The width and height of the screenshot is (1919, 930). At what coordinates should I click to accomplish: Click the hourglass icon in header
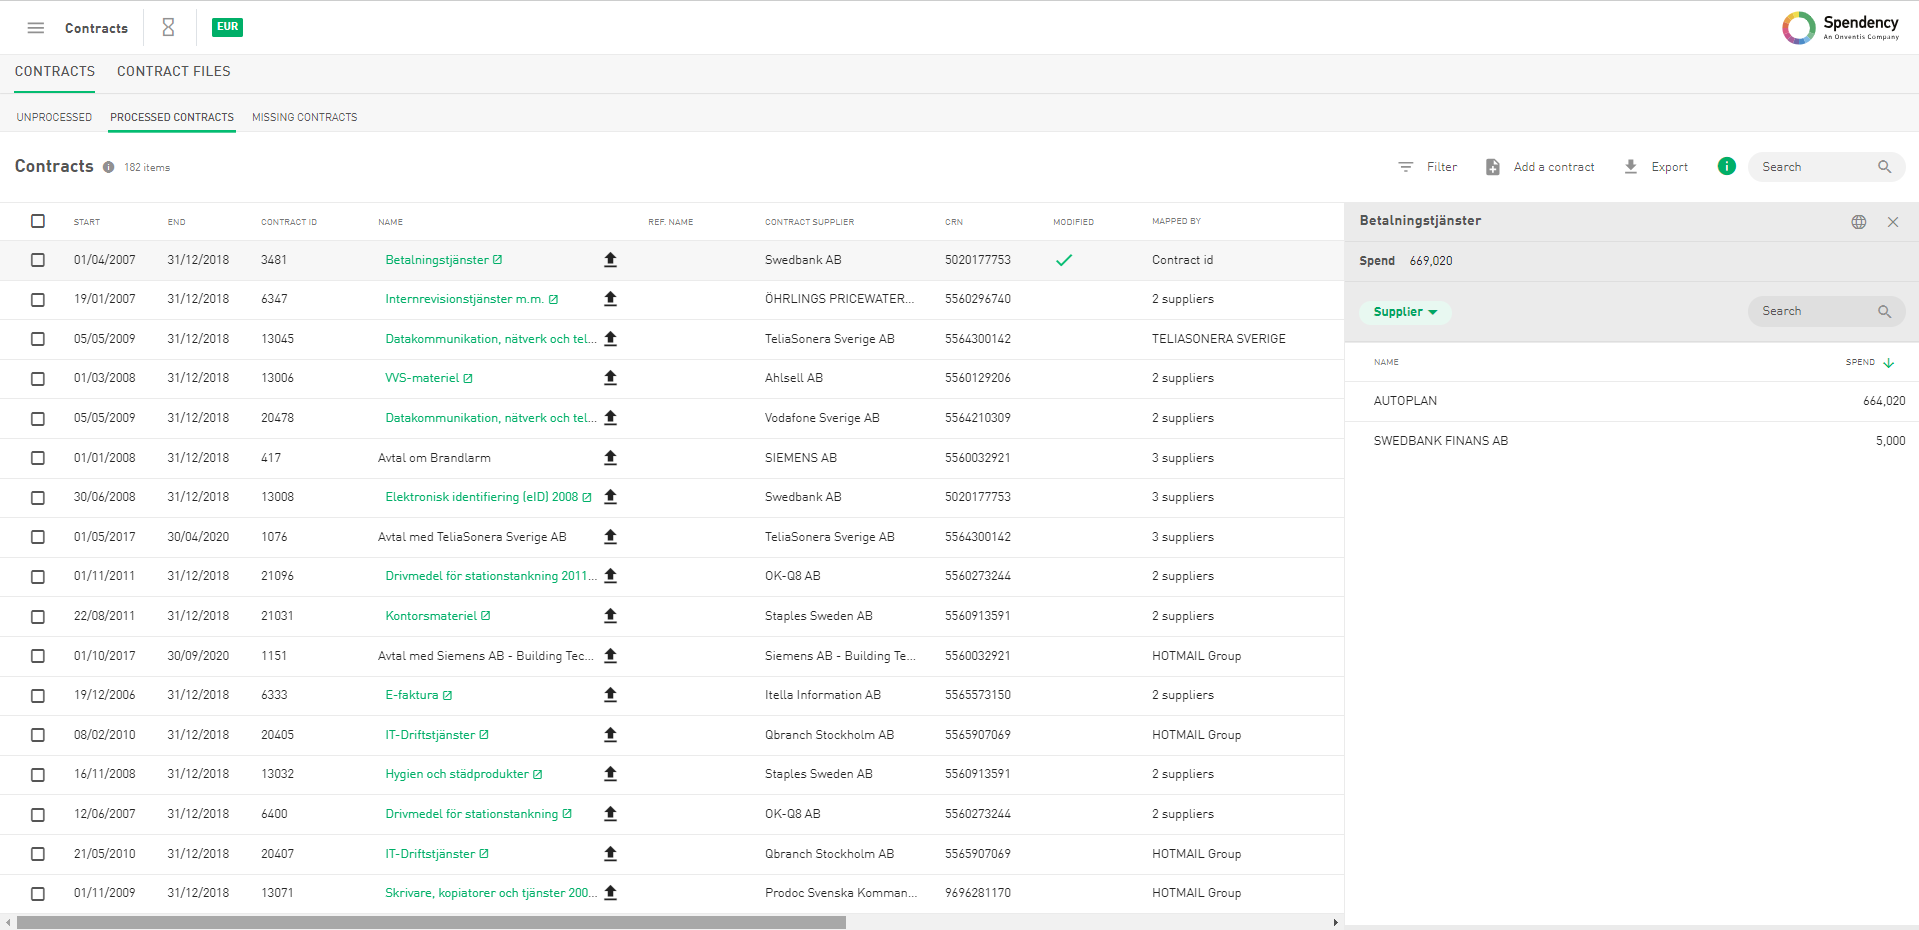tap(168, 28)
